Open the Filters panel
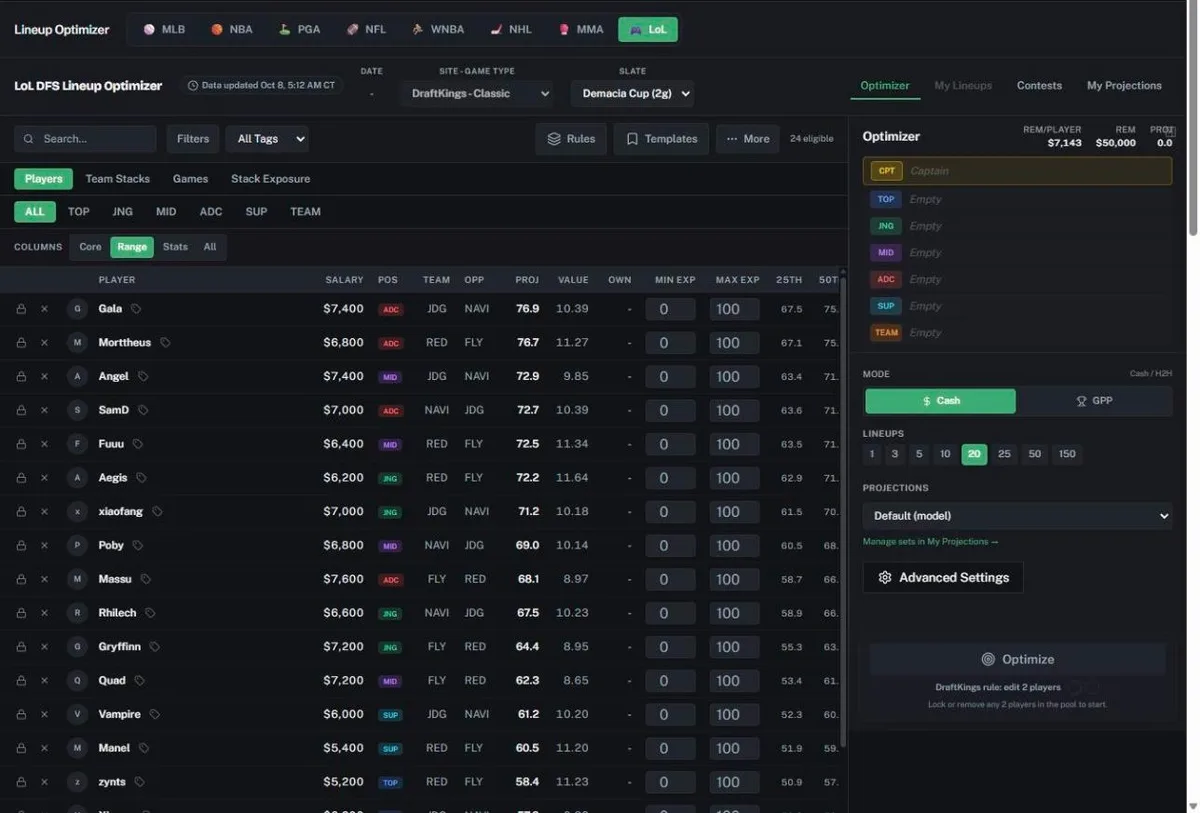The width and height of the screenshot is (1200, 813). pos(193,139)
